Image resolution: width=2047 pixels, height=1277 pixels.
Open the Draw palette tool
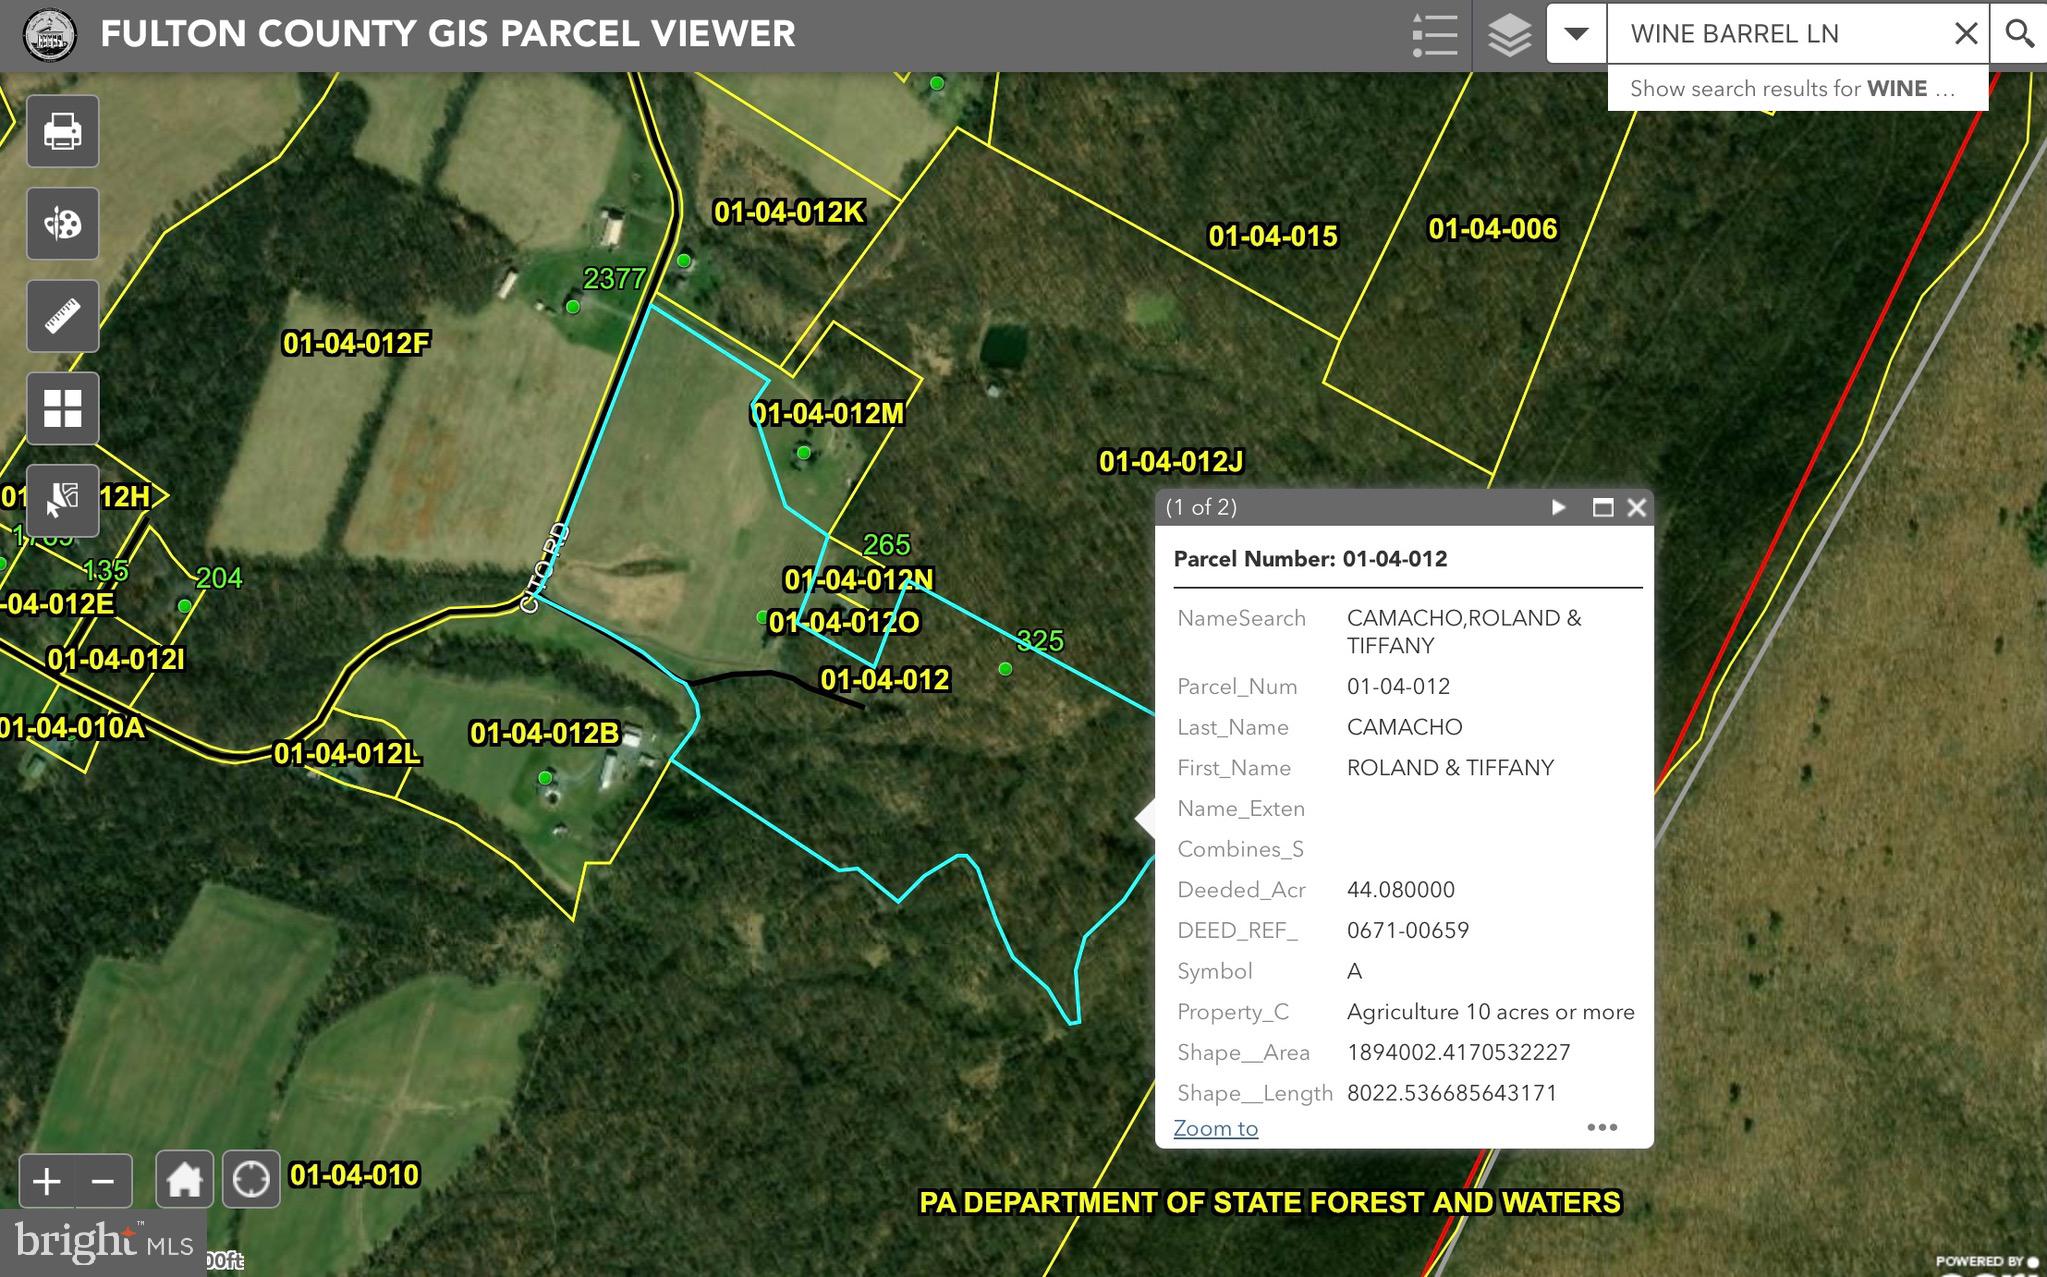click(x=62, y=223)
